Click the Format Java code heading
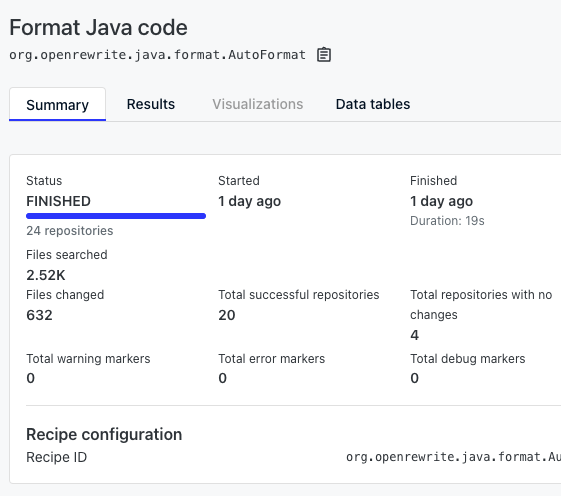 [x=98, y=28]
